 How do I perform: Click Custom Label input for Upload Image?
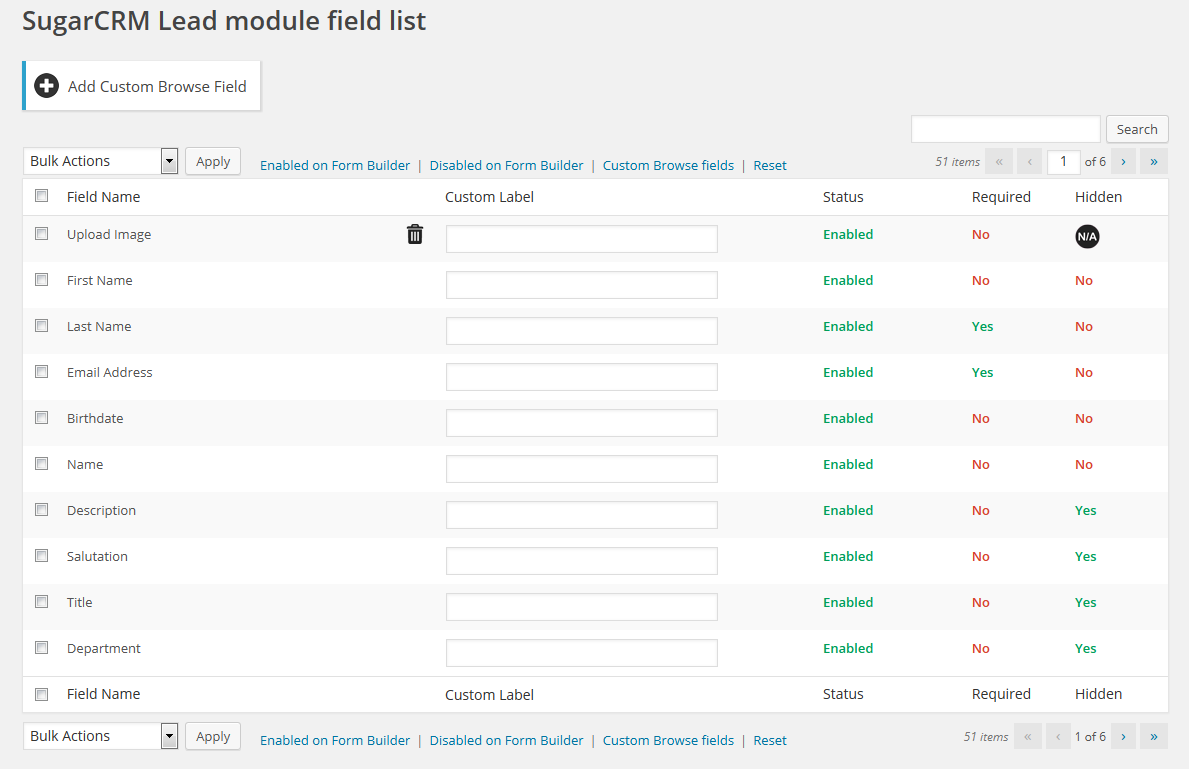(x=582, y=239)
